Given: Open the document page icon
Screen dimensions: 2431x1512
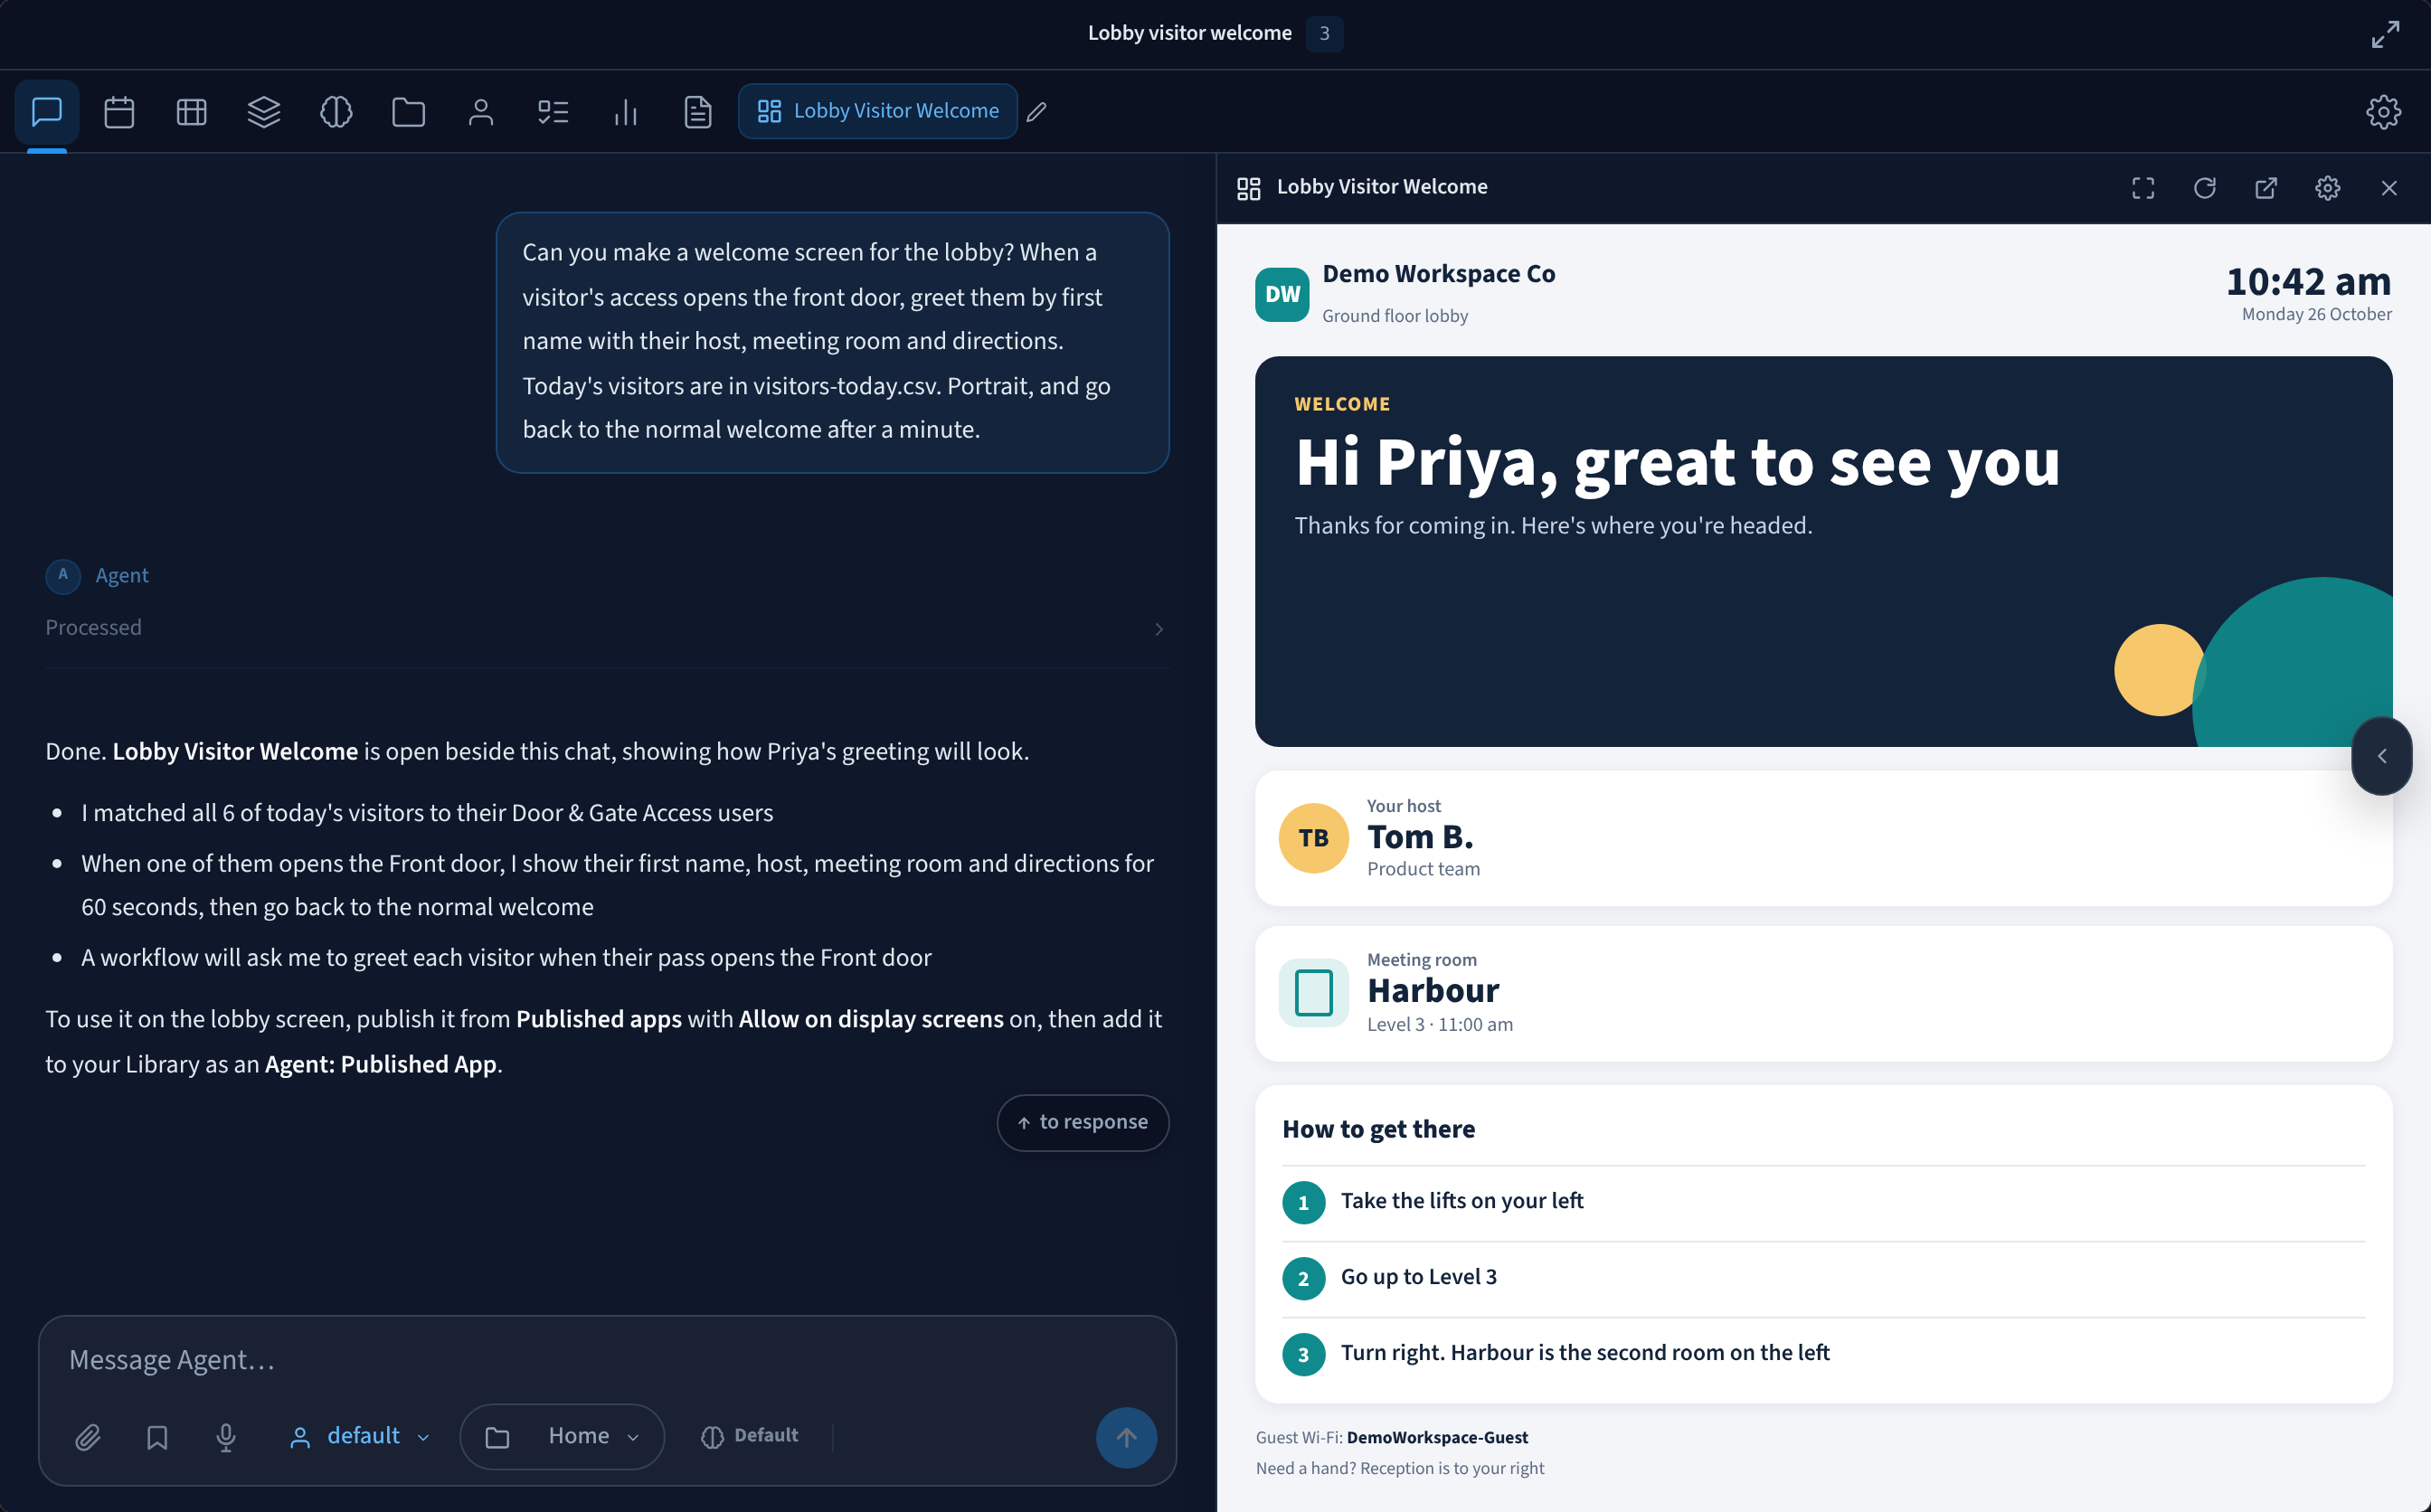Looking at the screenshot, I should click(x=697, y=111).
